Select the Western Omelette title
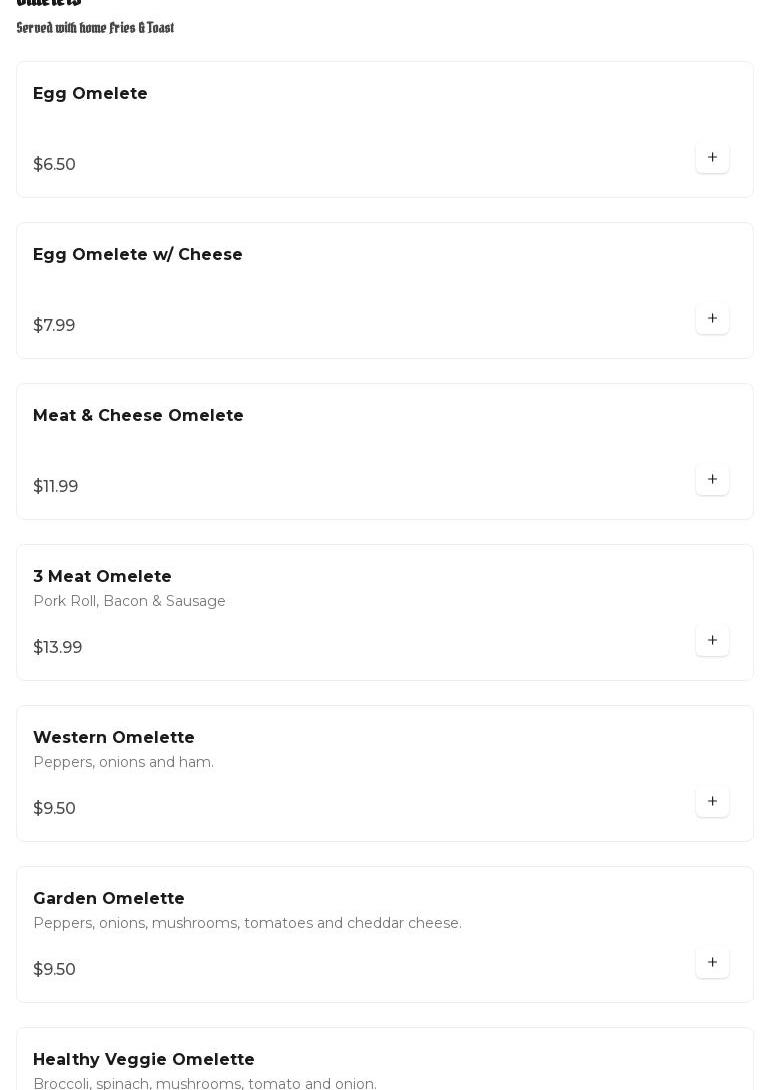This screenshot has width=770, height=1090. tap(113, 738)
